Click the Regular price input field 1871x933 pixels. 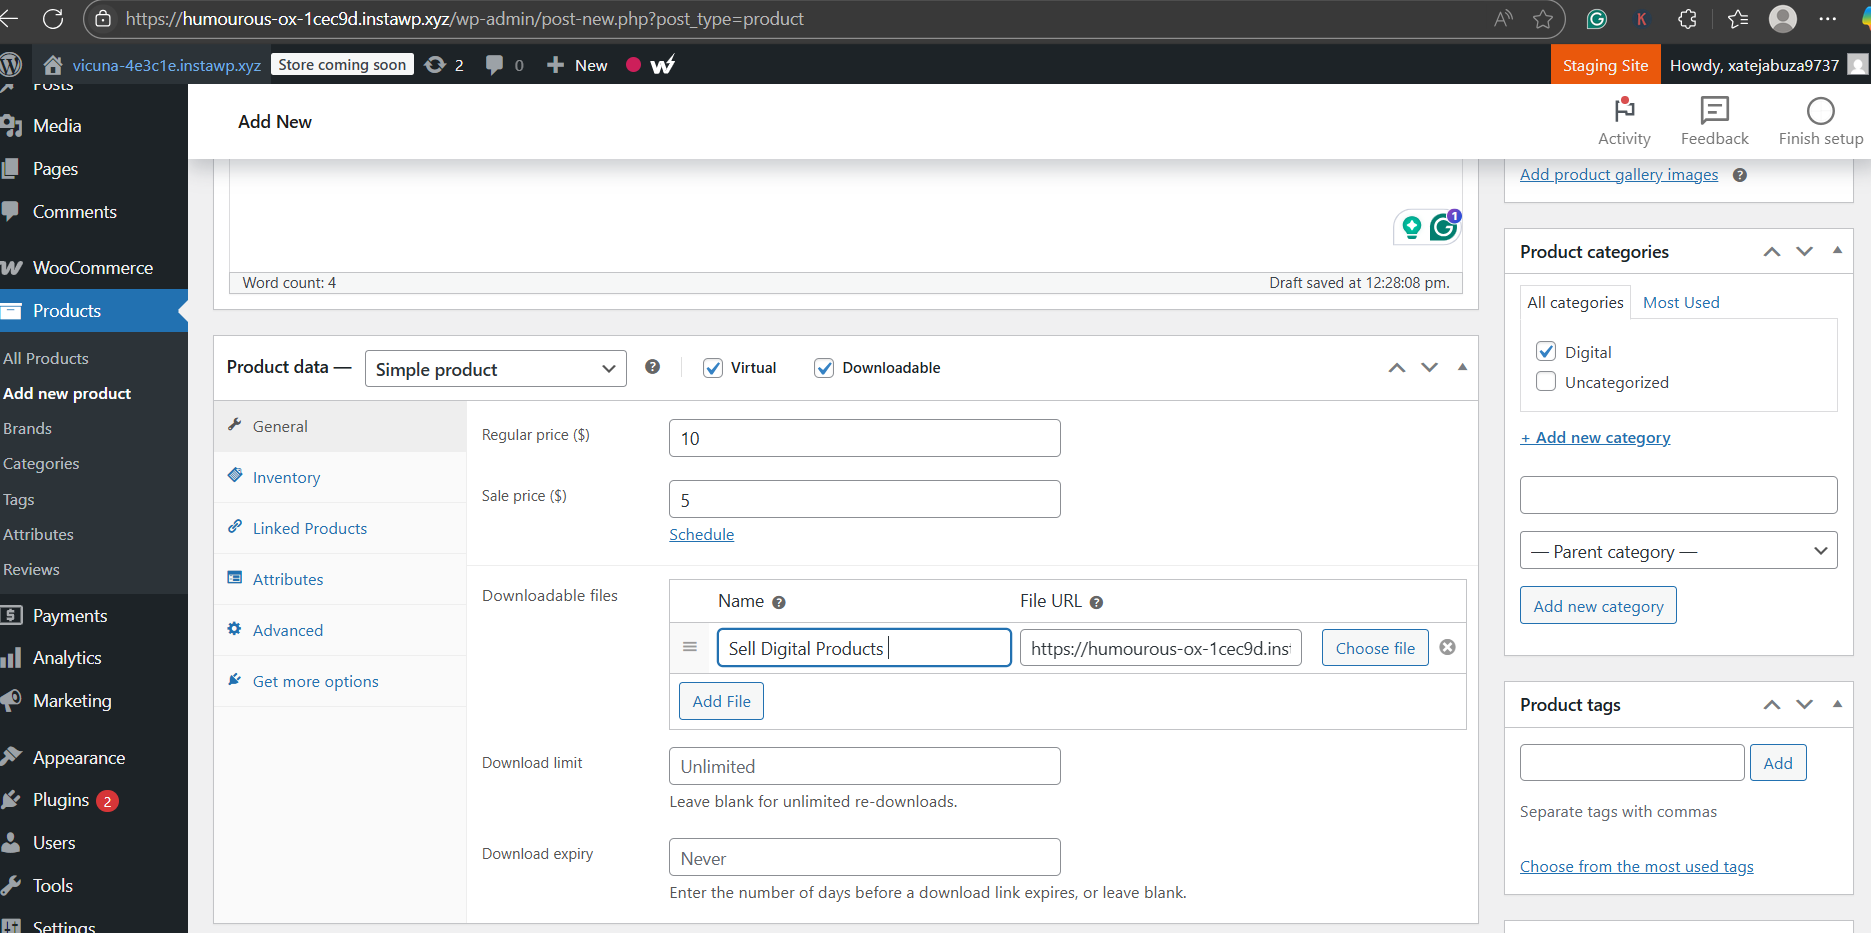pyautogui.click(x=864, y=438)
